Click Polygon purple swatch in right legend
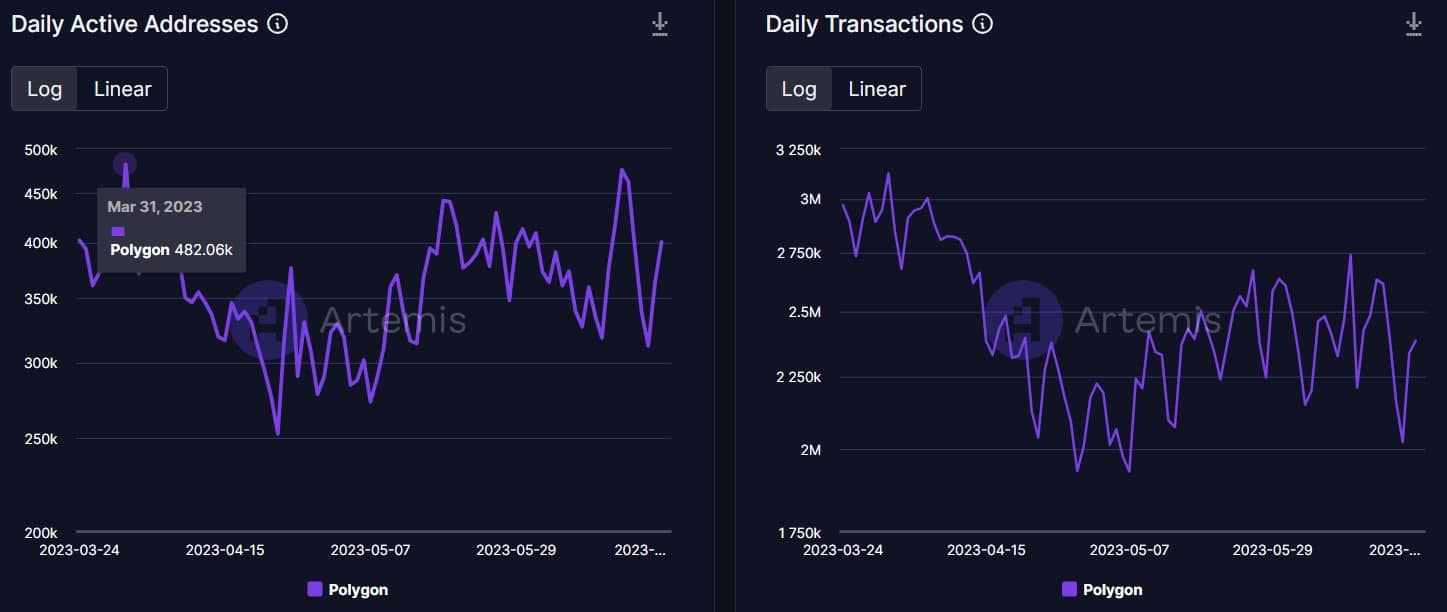The height and width of the screenshot is (612, 1447). (x=1069, y=590)
